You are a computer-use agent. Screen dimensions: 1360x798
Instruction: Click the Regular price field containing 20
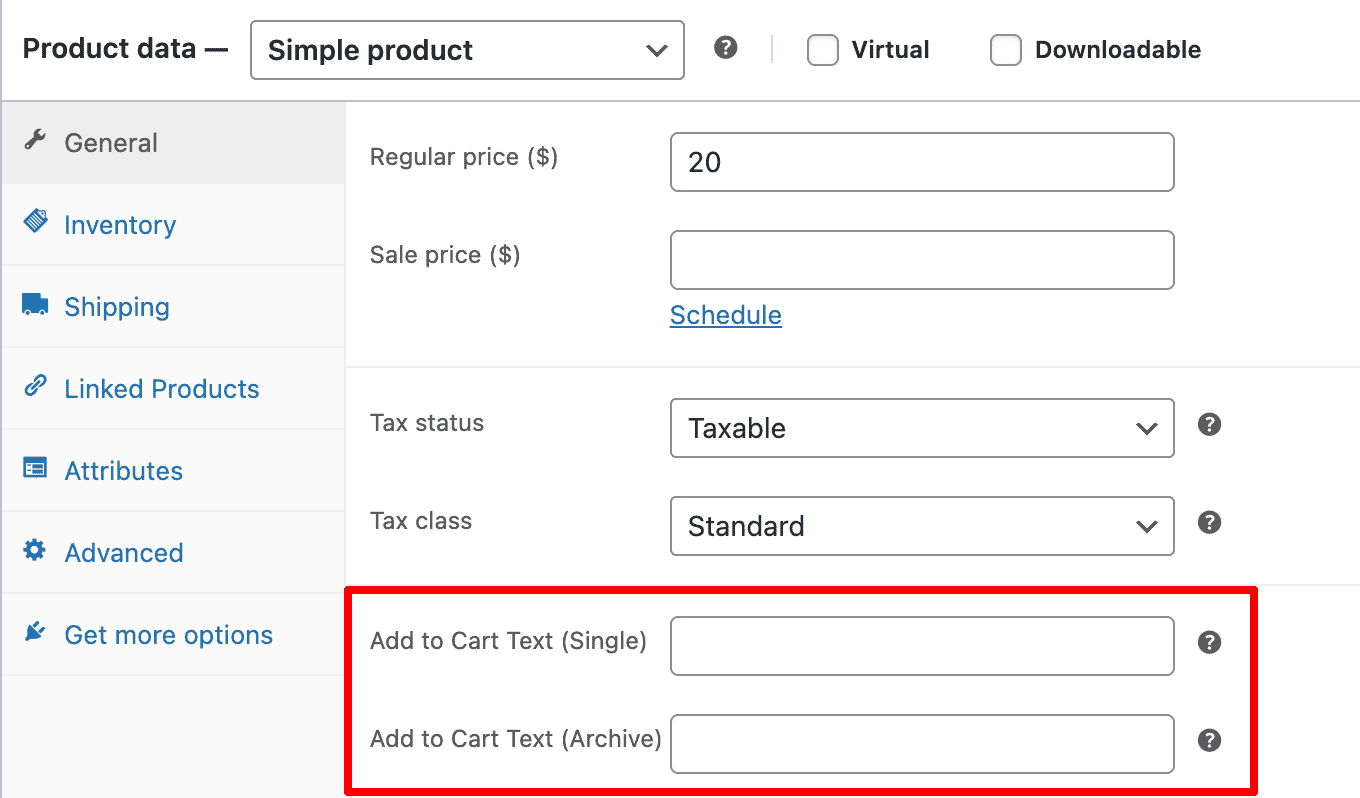point(922,162)
